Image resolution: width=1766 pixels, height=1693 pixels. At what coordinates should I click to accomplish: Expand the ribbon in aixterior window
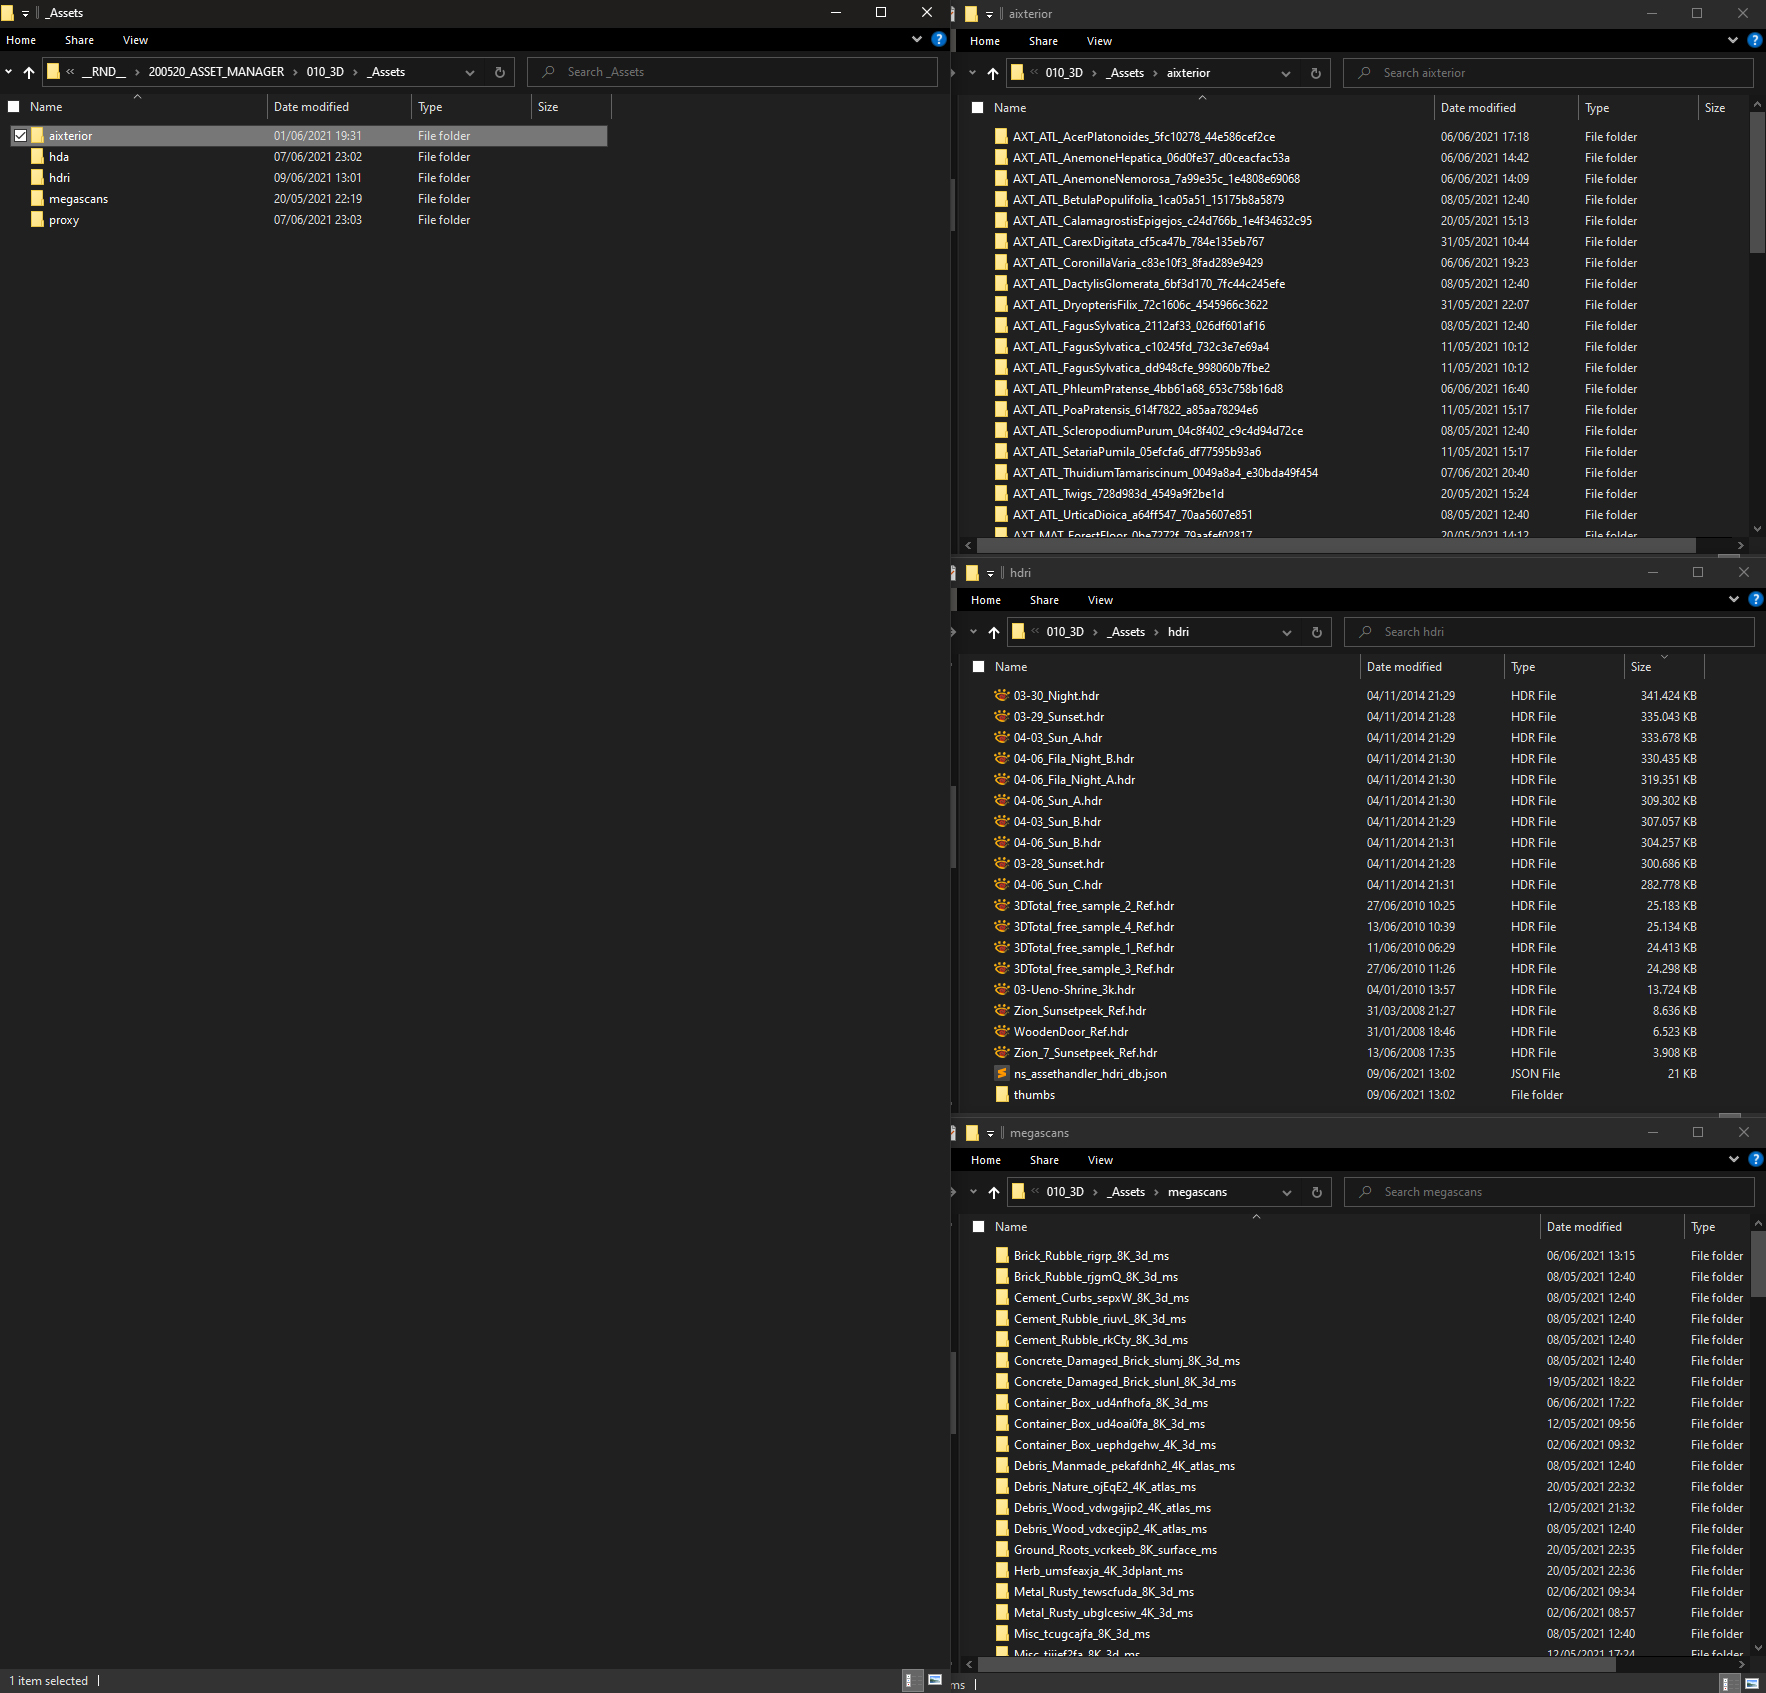[x=1733, y=41]
